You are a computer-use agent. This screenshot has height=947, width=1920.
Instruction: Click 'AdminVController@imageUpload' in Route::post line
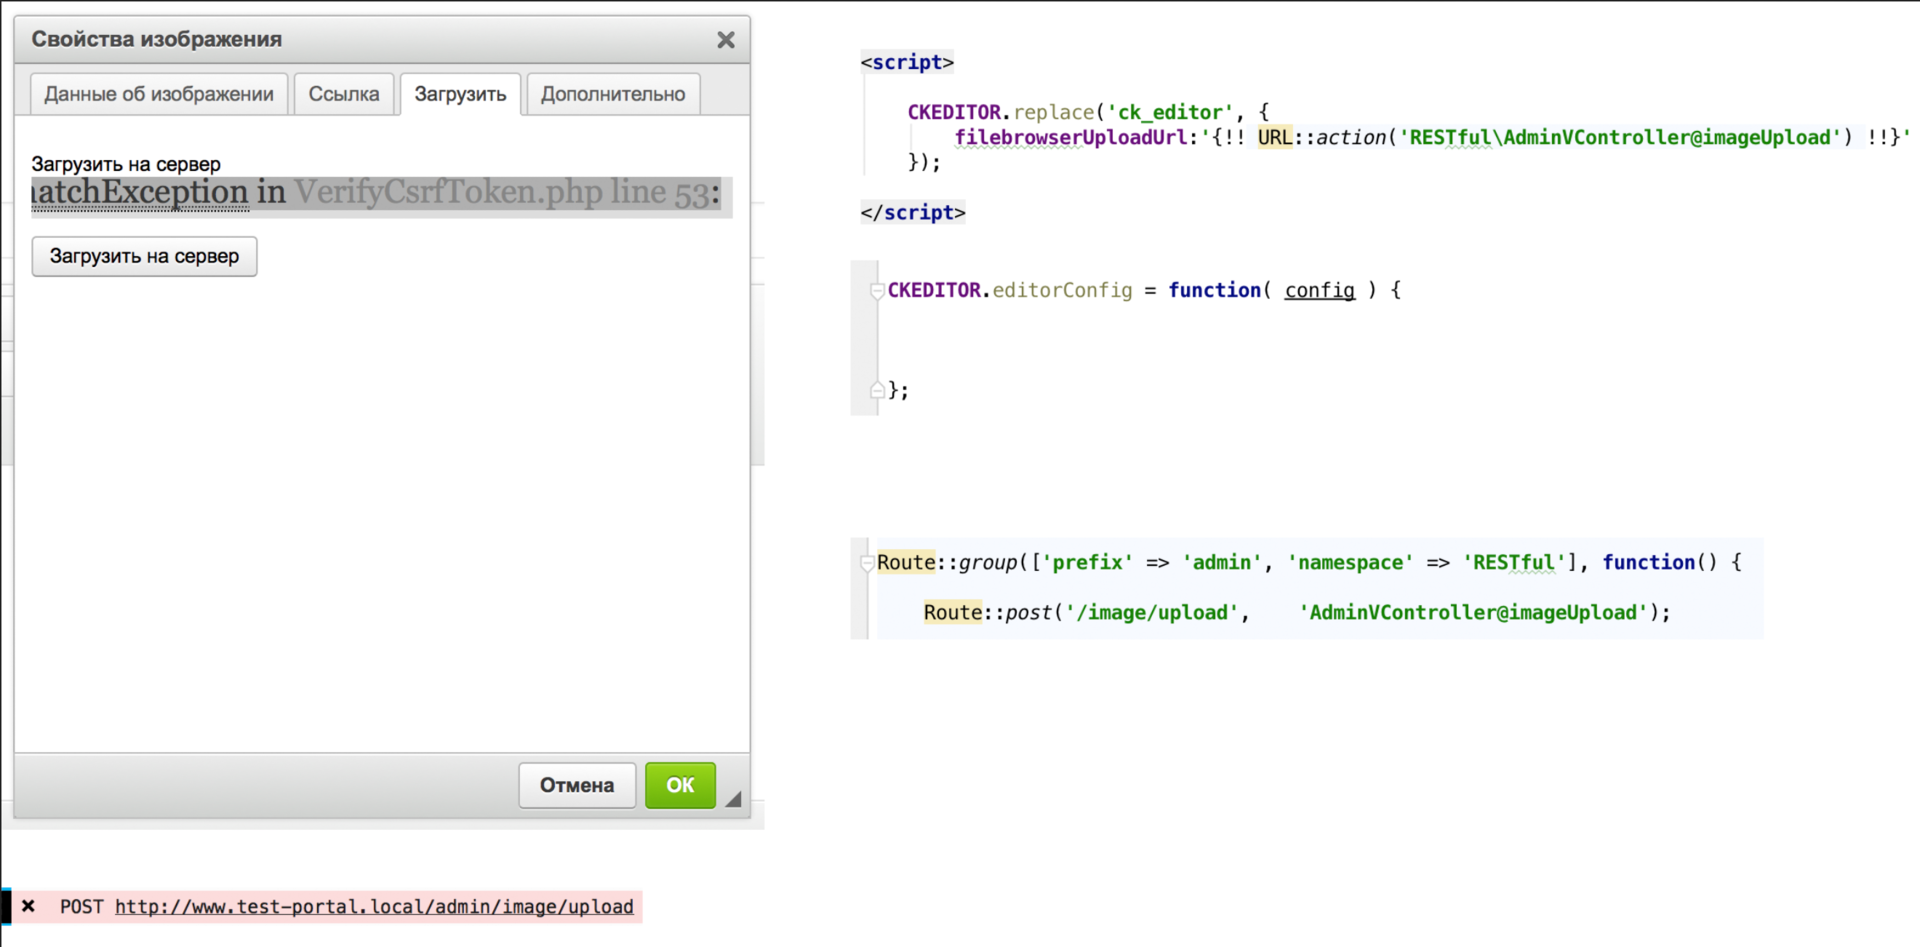click(1473, 612)
